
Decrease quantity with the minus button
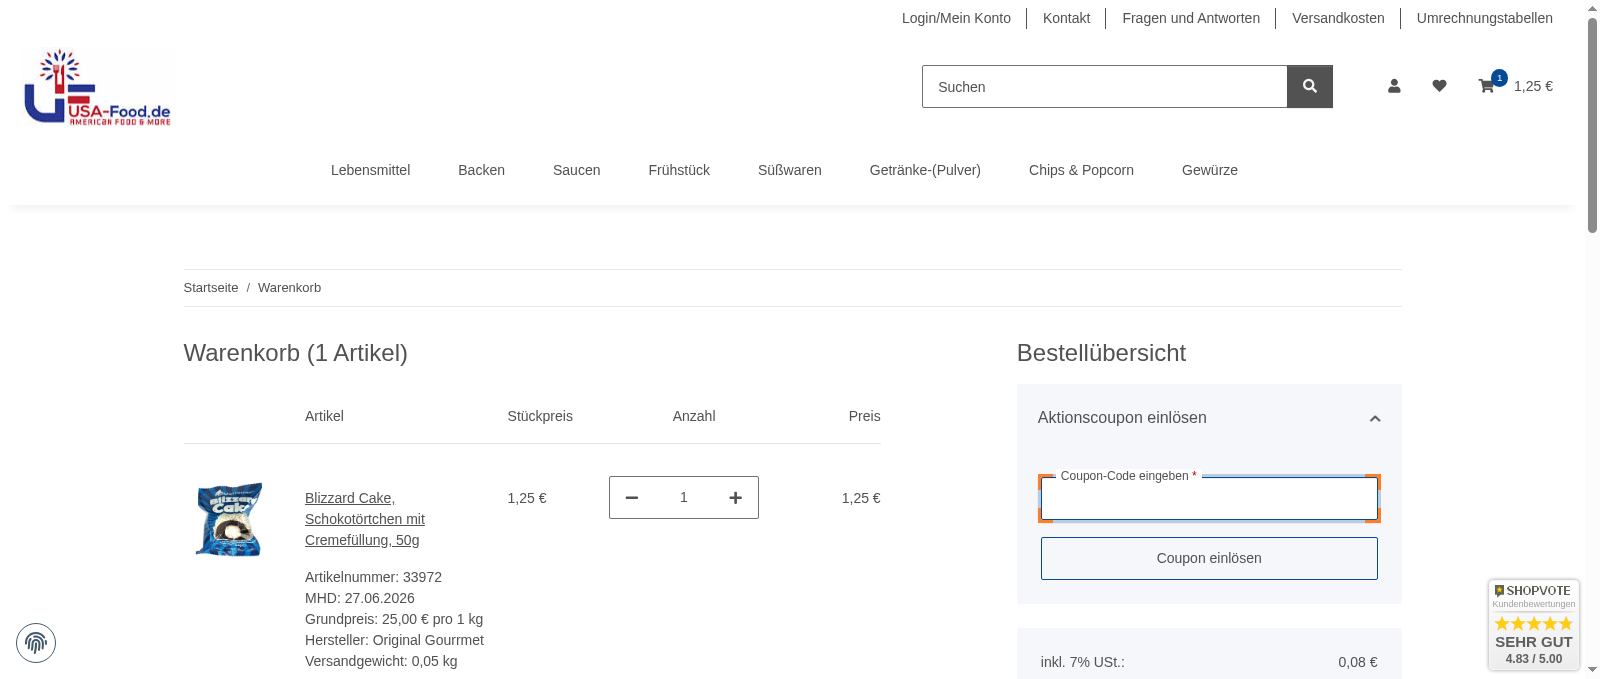pyautogui.click(x=632, y=498)
